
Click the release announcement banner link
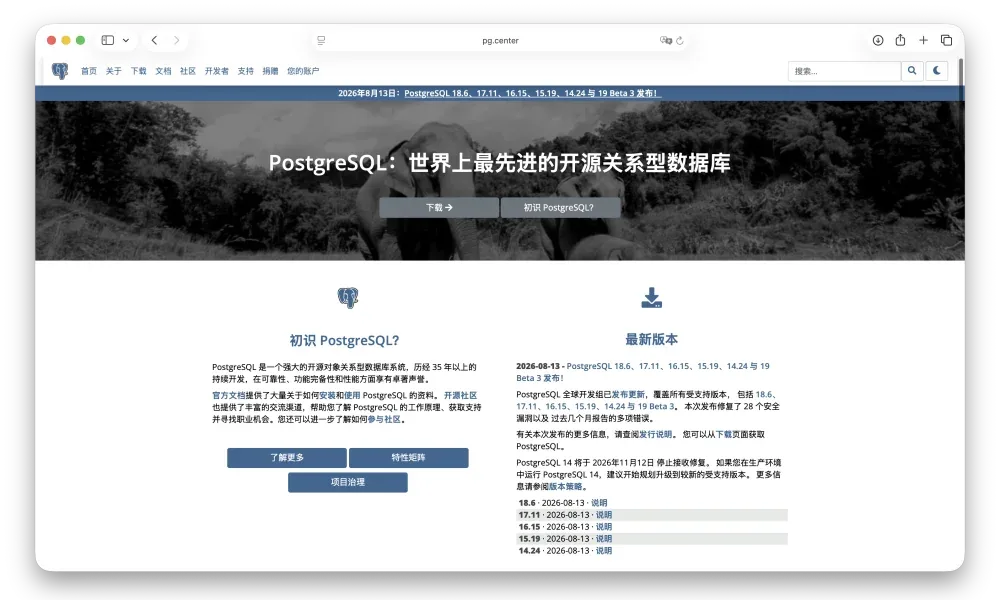pyautogui.click(x=533, y=93)
